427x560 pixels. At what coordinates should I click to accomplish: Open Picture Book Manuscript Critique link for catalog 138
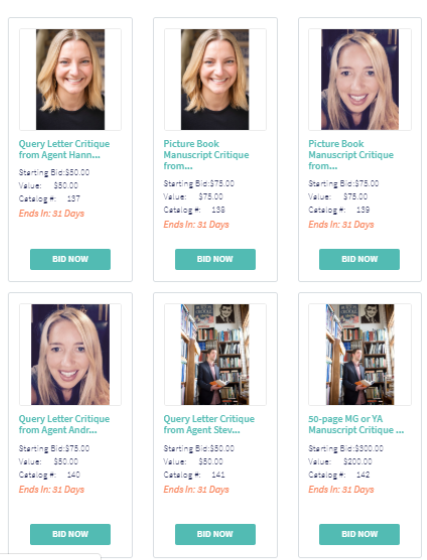point(206,155)
